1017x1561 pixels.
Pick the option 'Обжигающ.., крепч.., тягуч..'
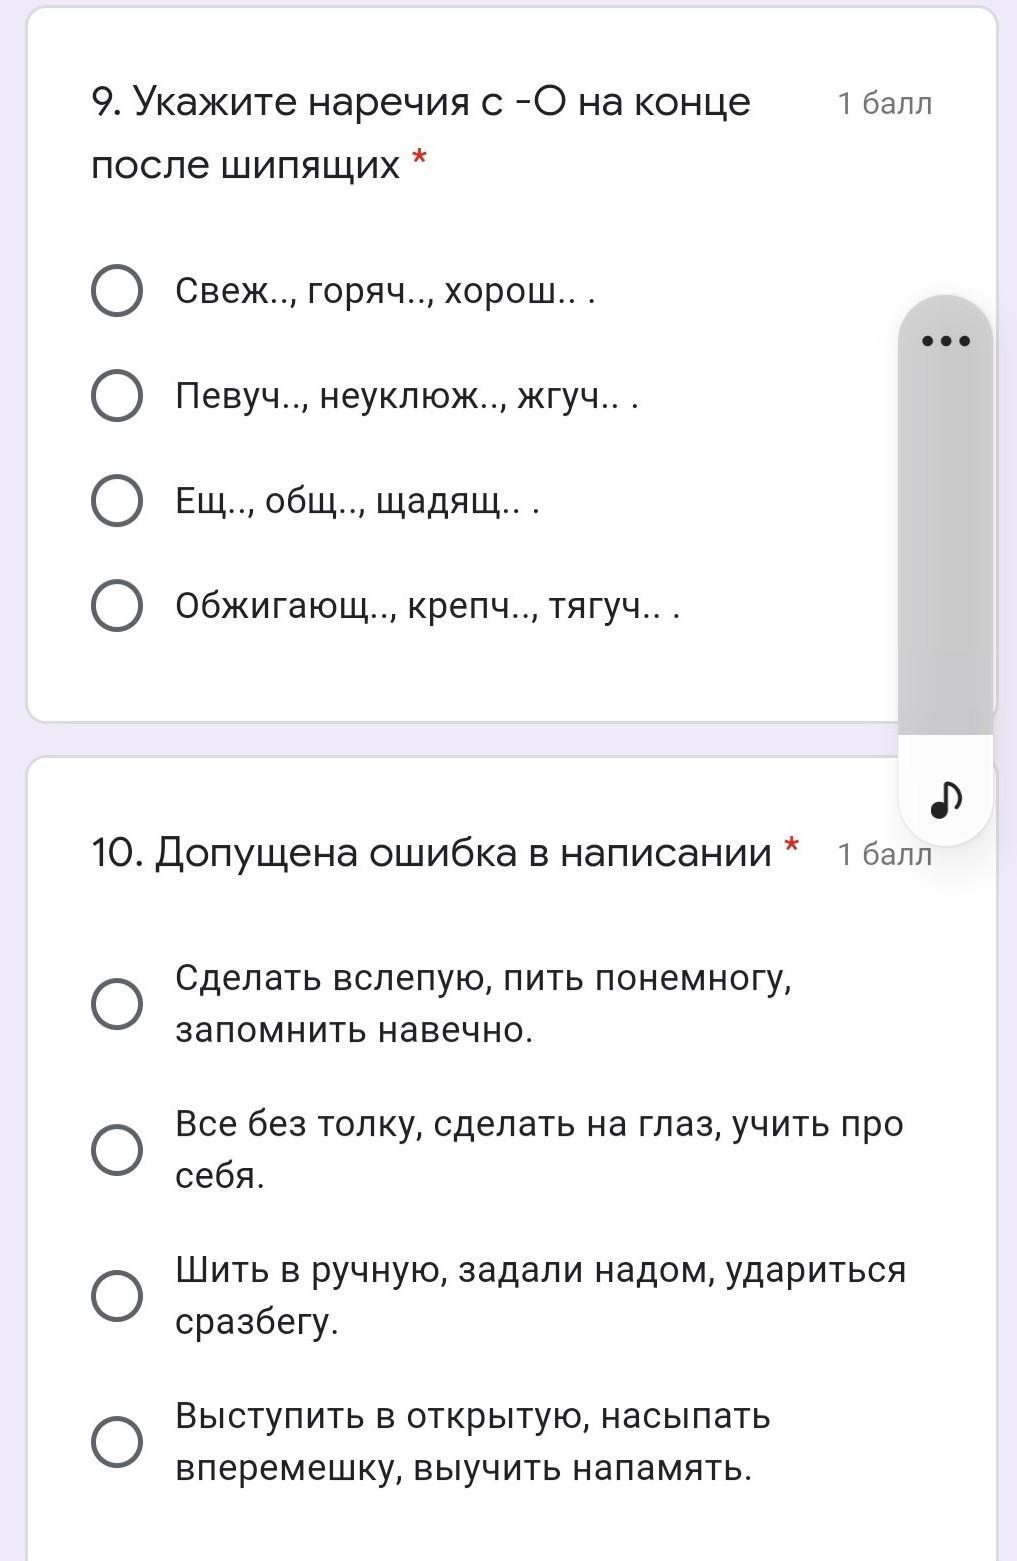click(117, 606)
